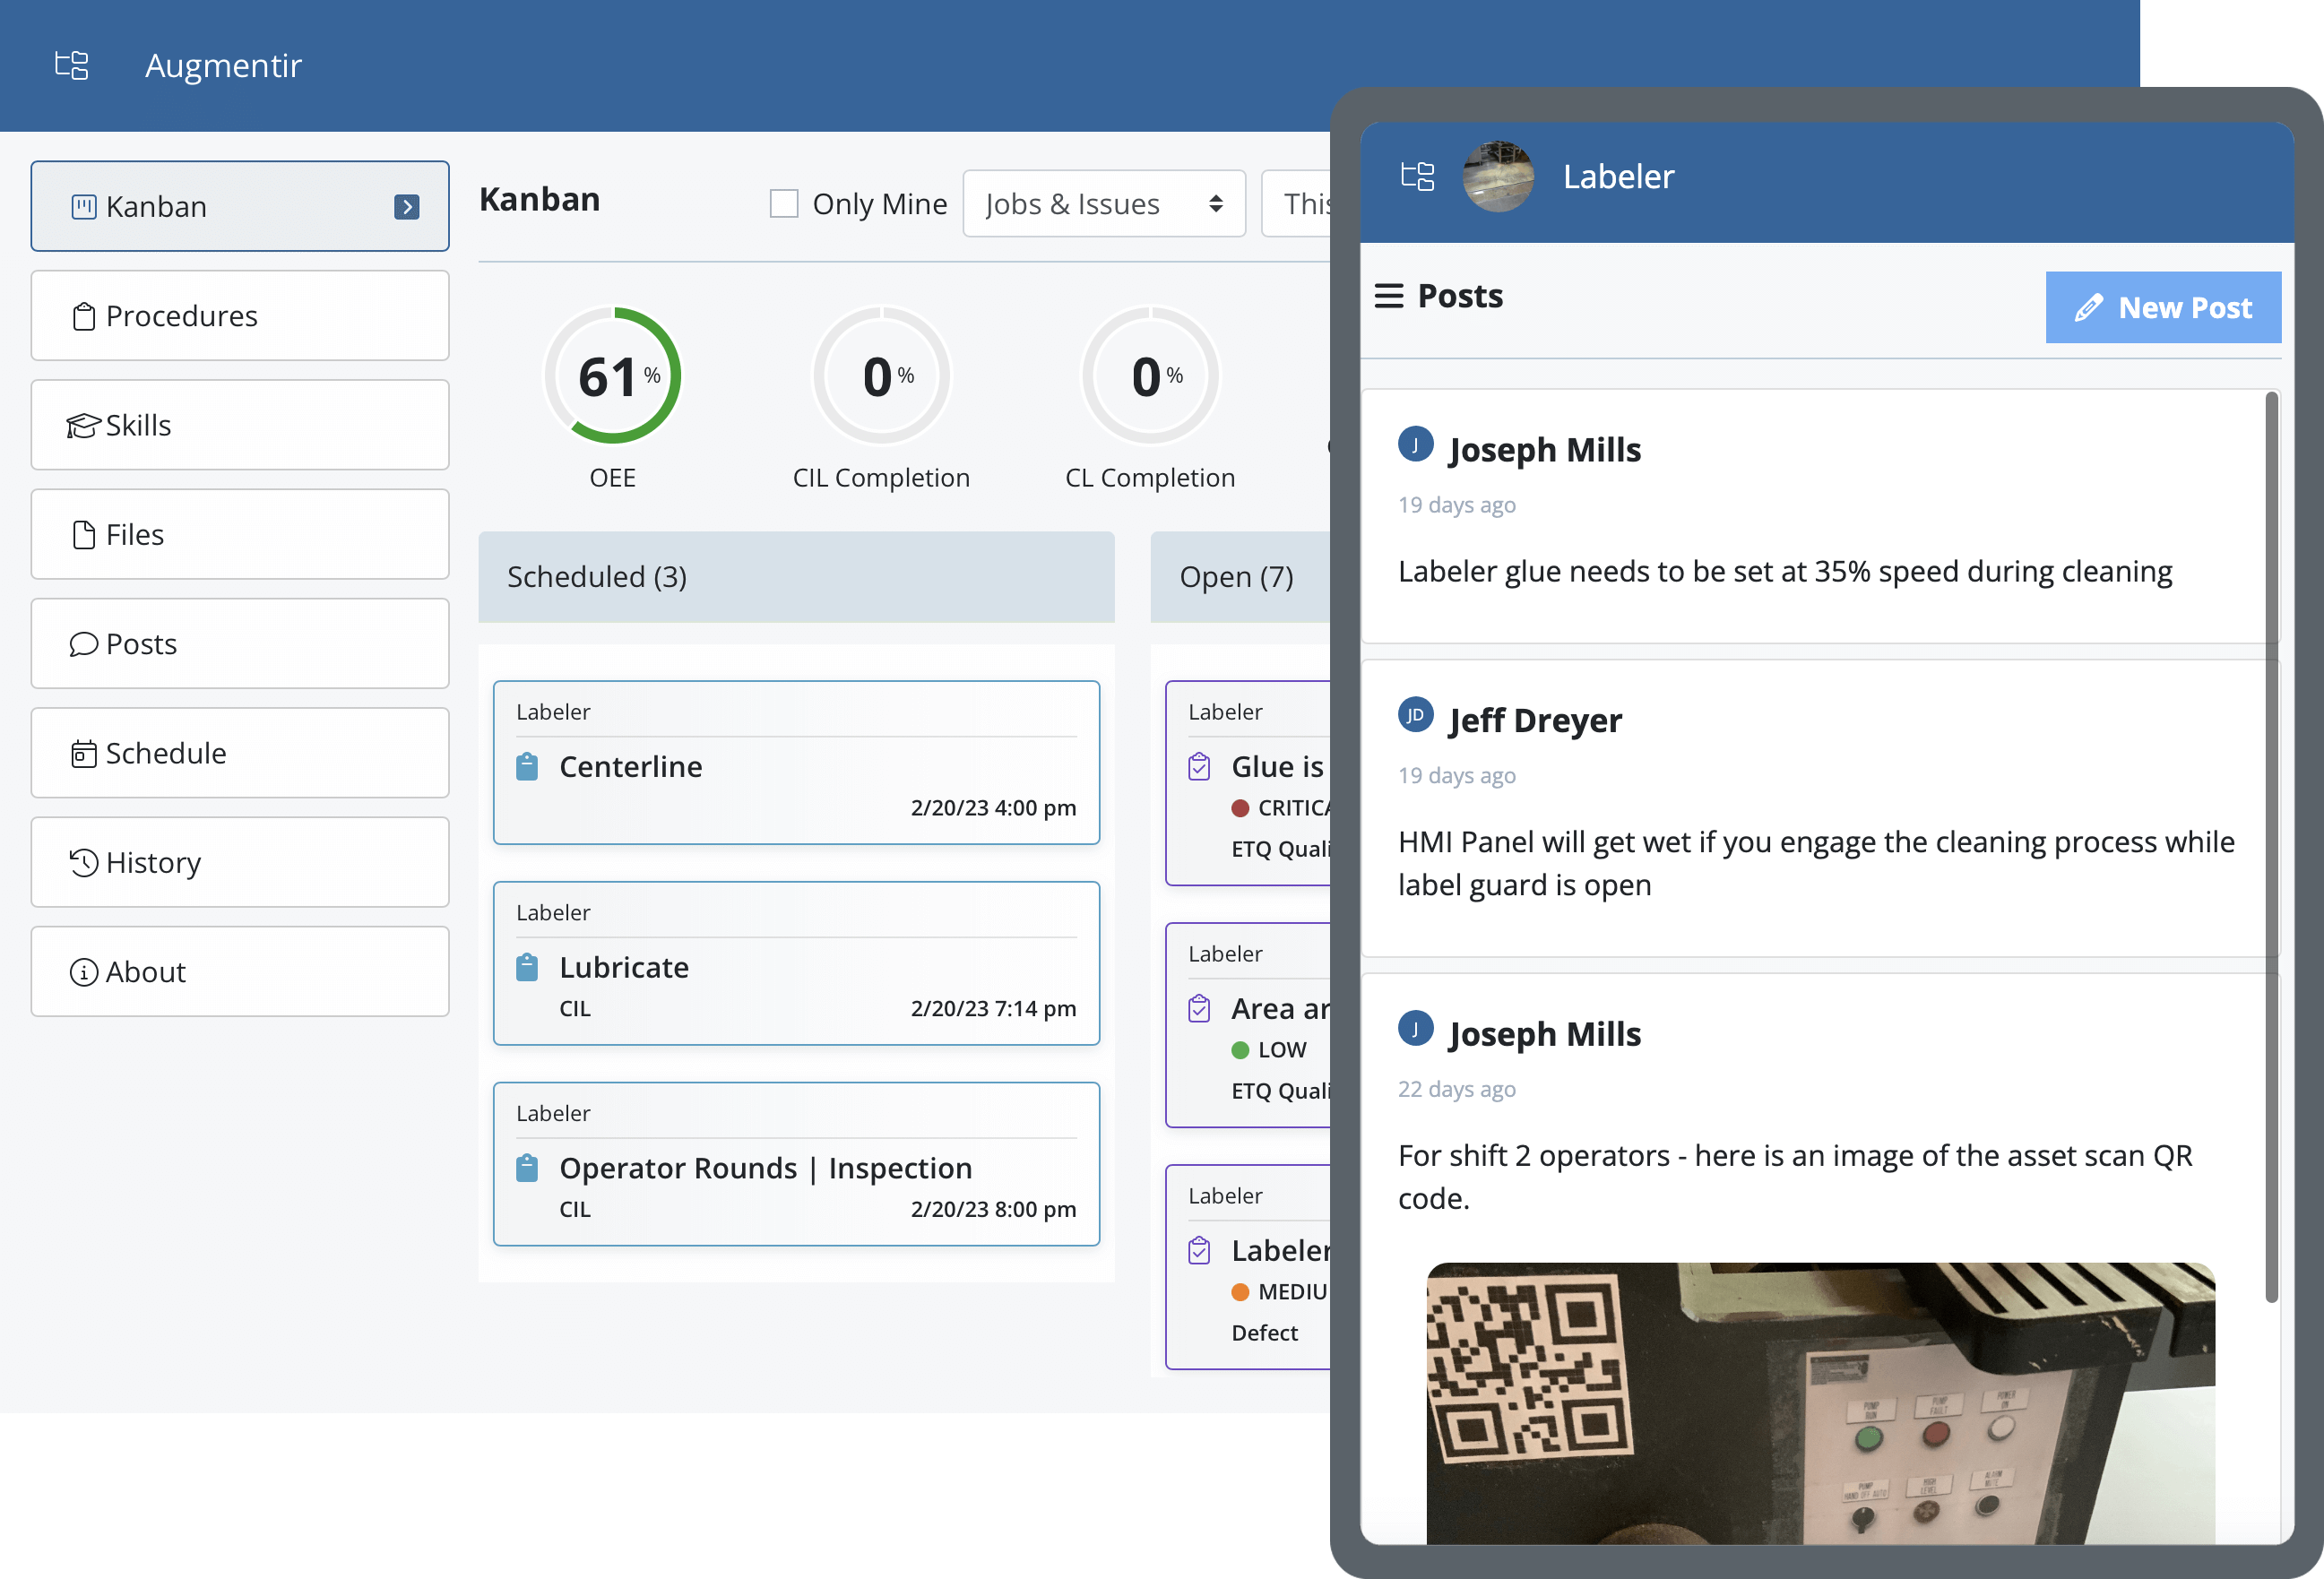This screenshot has height=1579, width=2324.
Task: Click the Procedures icon in sidebar
Action: click(82, 314)
